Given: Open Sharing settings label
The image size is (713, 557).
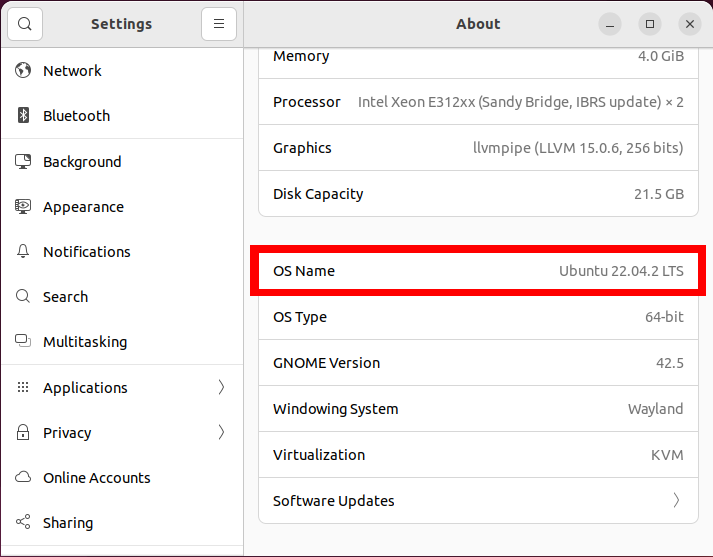Looking at the screenshot, I should pyautogui.click(x=68, y=523).
